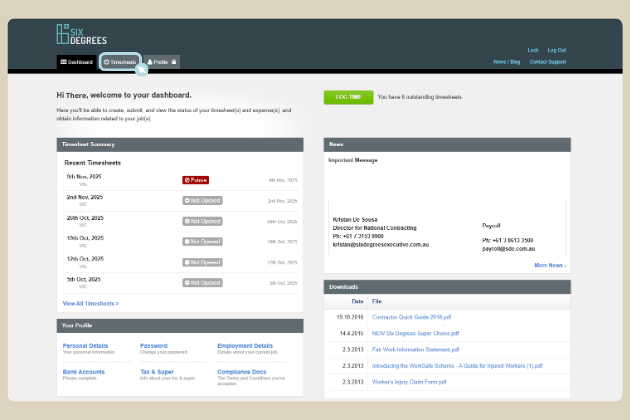Download the WorkSafe Scheme guide pdf
This screenshot has height=420, width=630.
457,366
